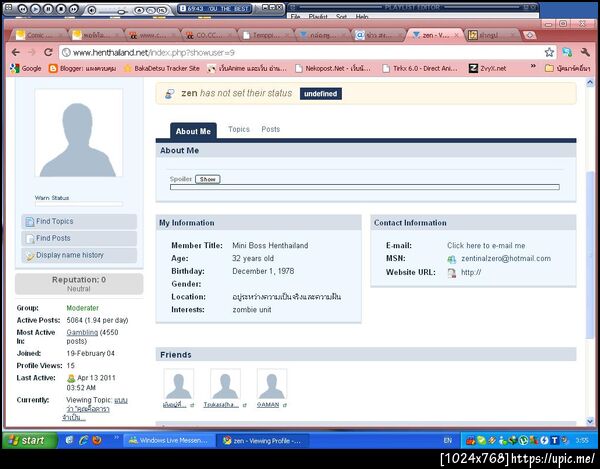The image size is (600, 469).
Task: Switch to the Temppi browser tab
Action: pyautogui.click(x=265, y=35)
